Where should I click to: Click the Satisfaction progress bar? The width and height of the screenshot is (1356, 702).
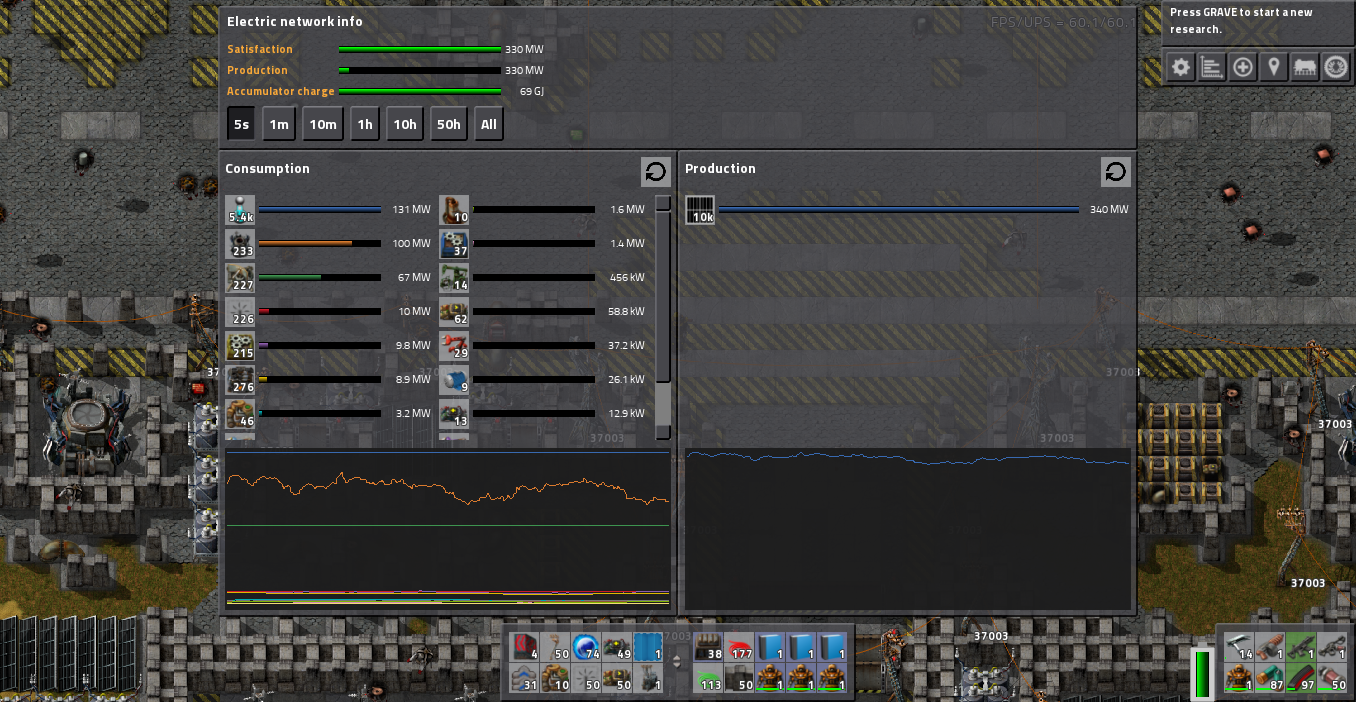(x=420, y=49)
